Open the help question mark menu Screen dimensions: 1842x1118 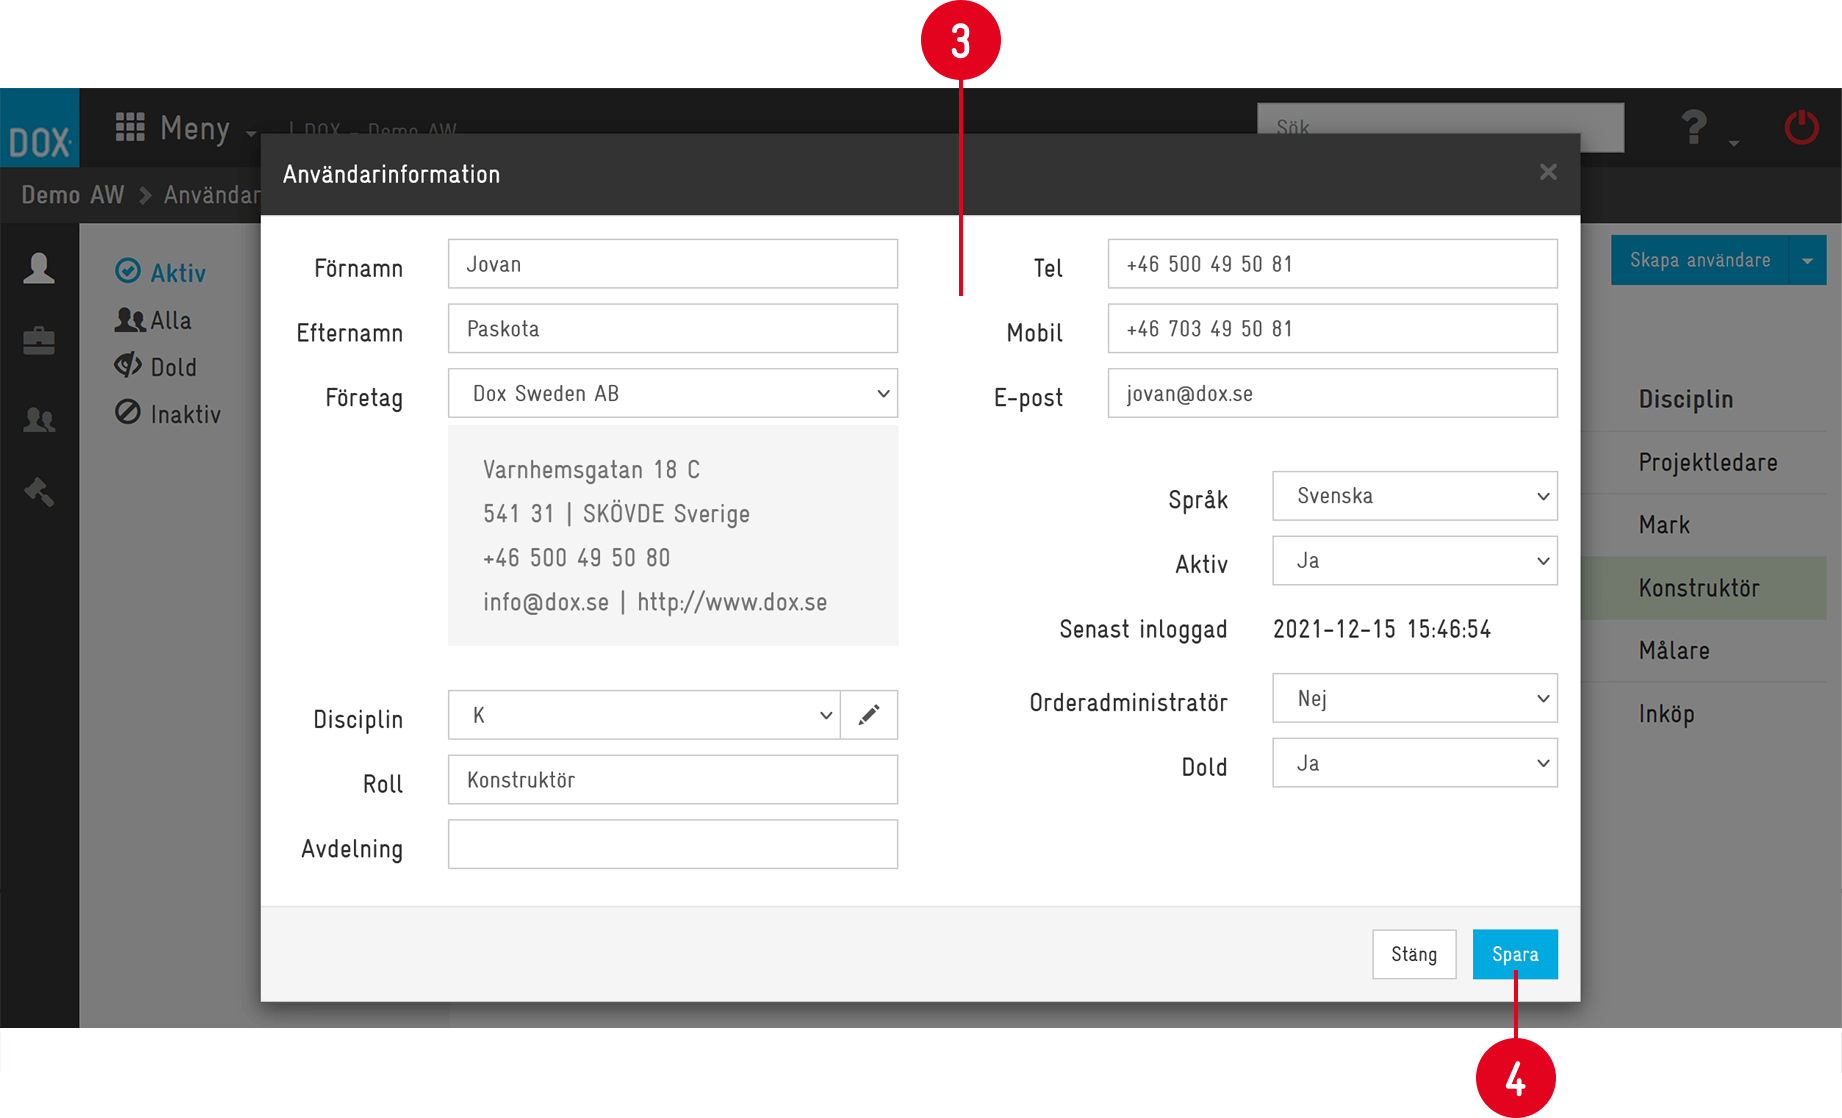coord(1694,128)
